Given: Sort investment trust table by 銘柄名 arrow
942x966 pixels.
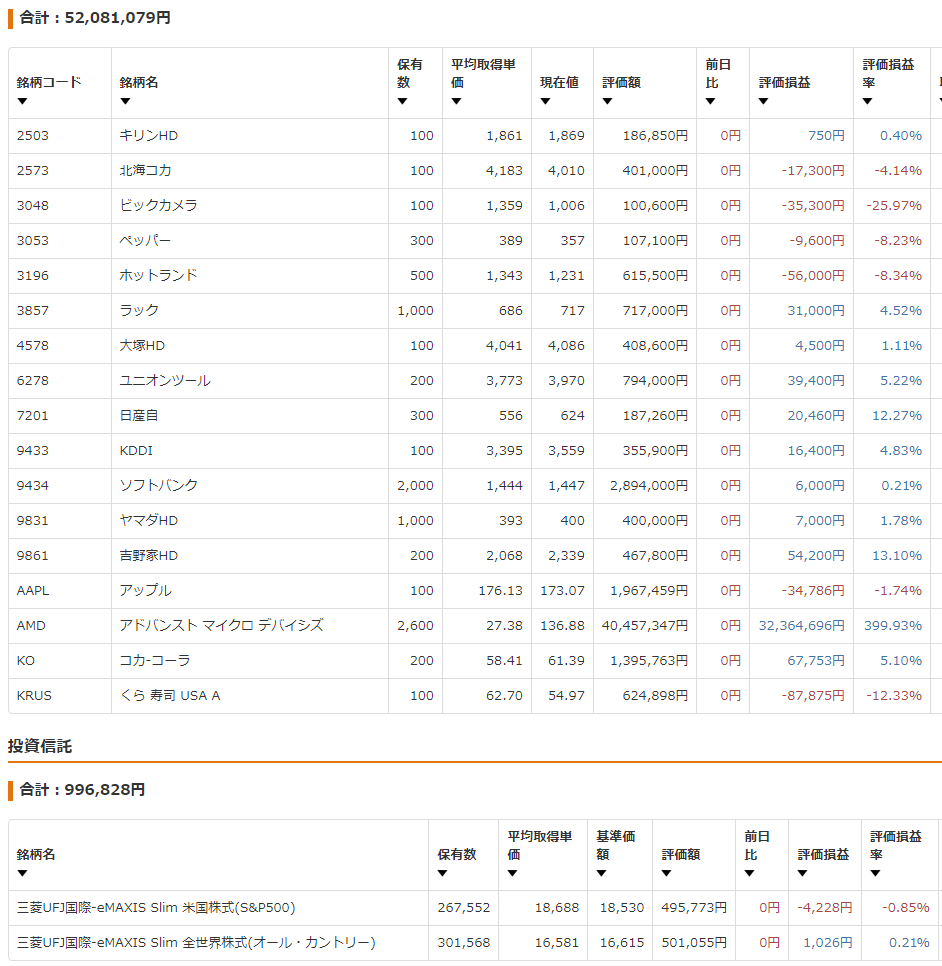Looking at the screenshot, I should pyautogui.click(x=22, y=873).
